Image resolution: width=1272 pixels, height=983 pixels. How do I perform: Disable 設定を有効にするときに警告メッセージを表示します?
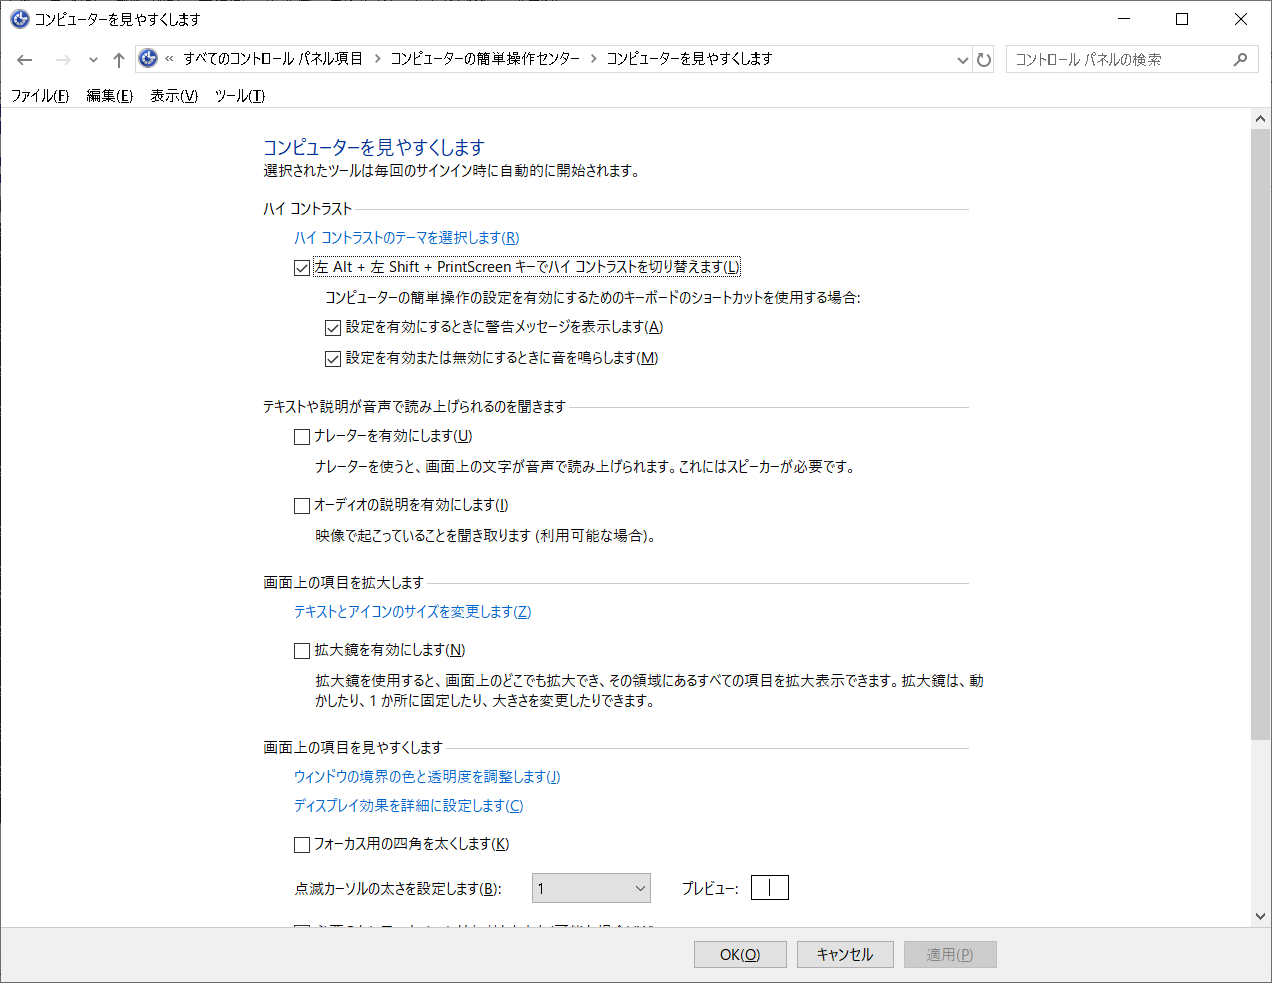(332, 327)
